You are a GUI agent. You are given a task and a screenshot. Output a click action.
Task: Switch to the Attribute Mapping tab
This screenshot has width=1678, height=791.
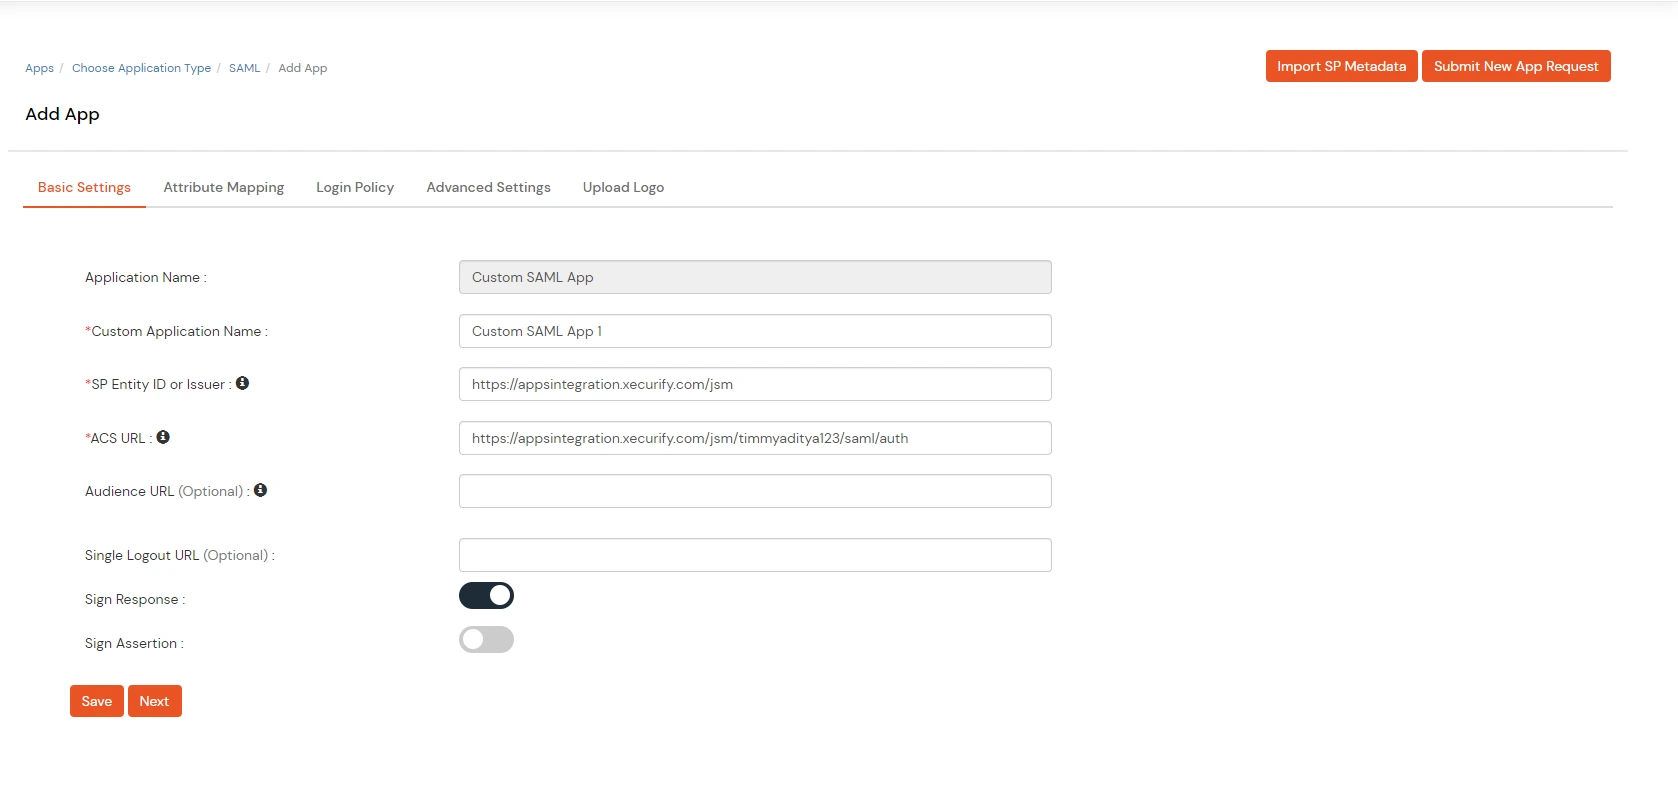(224, 187)
